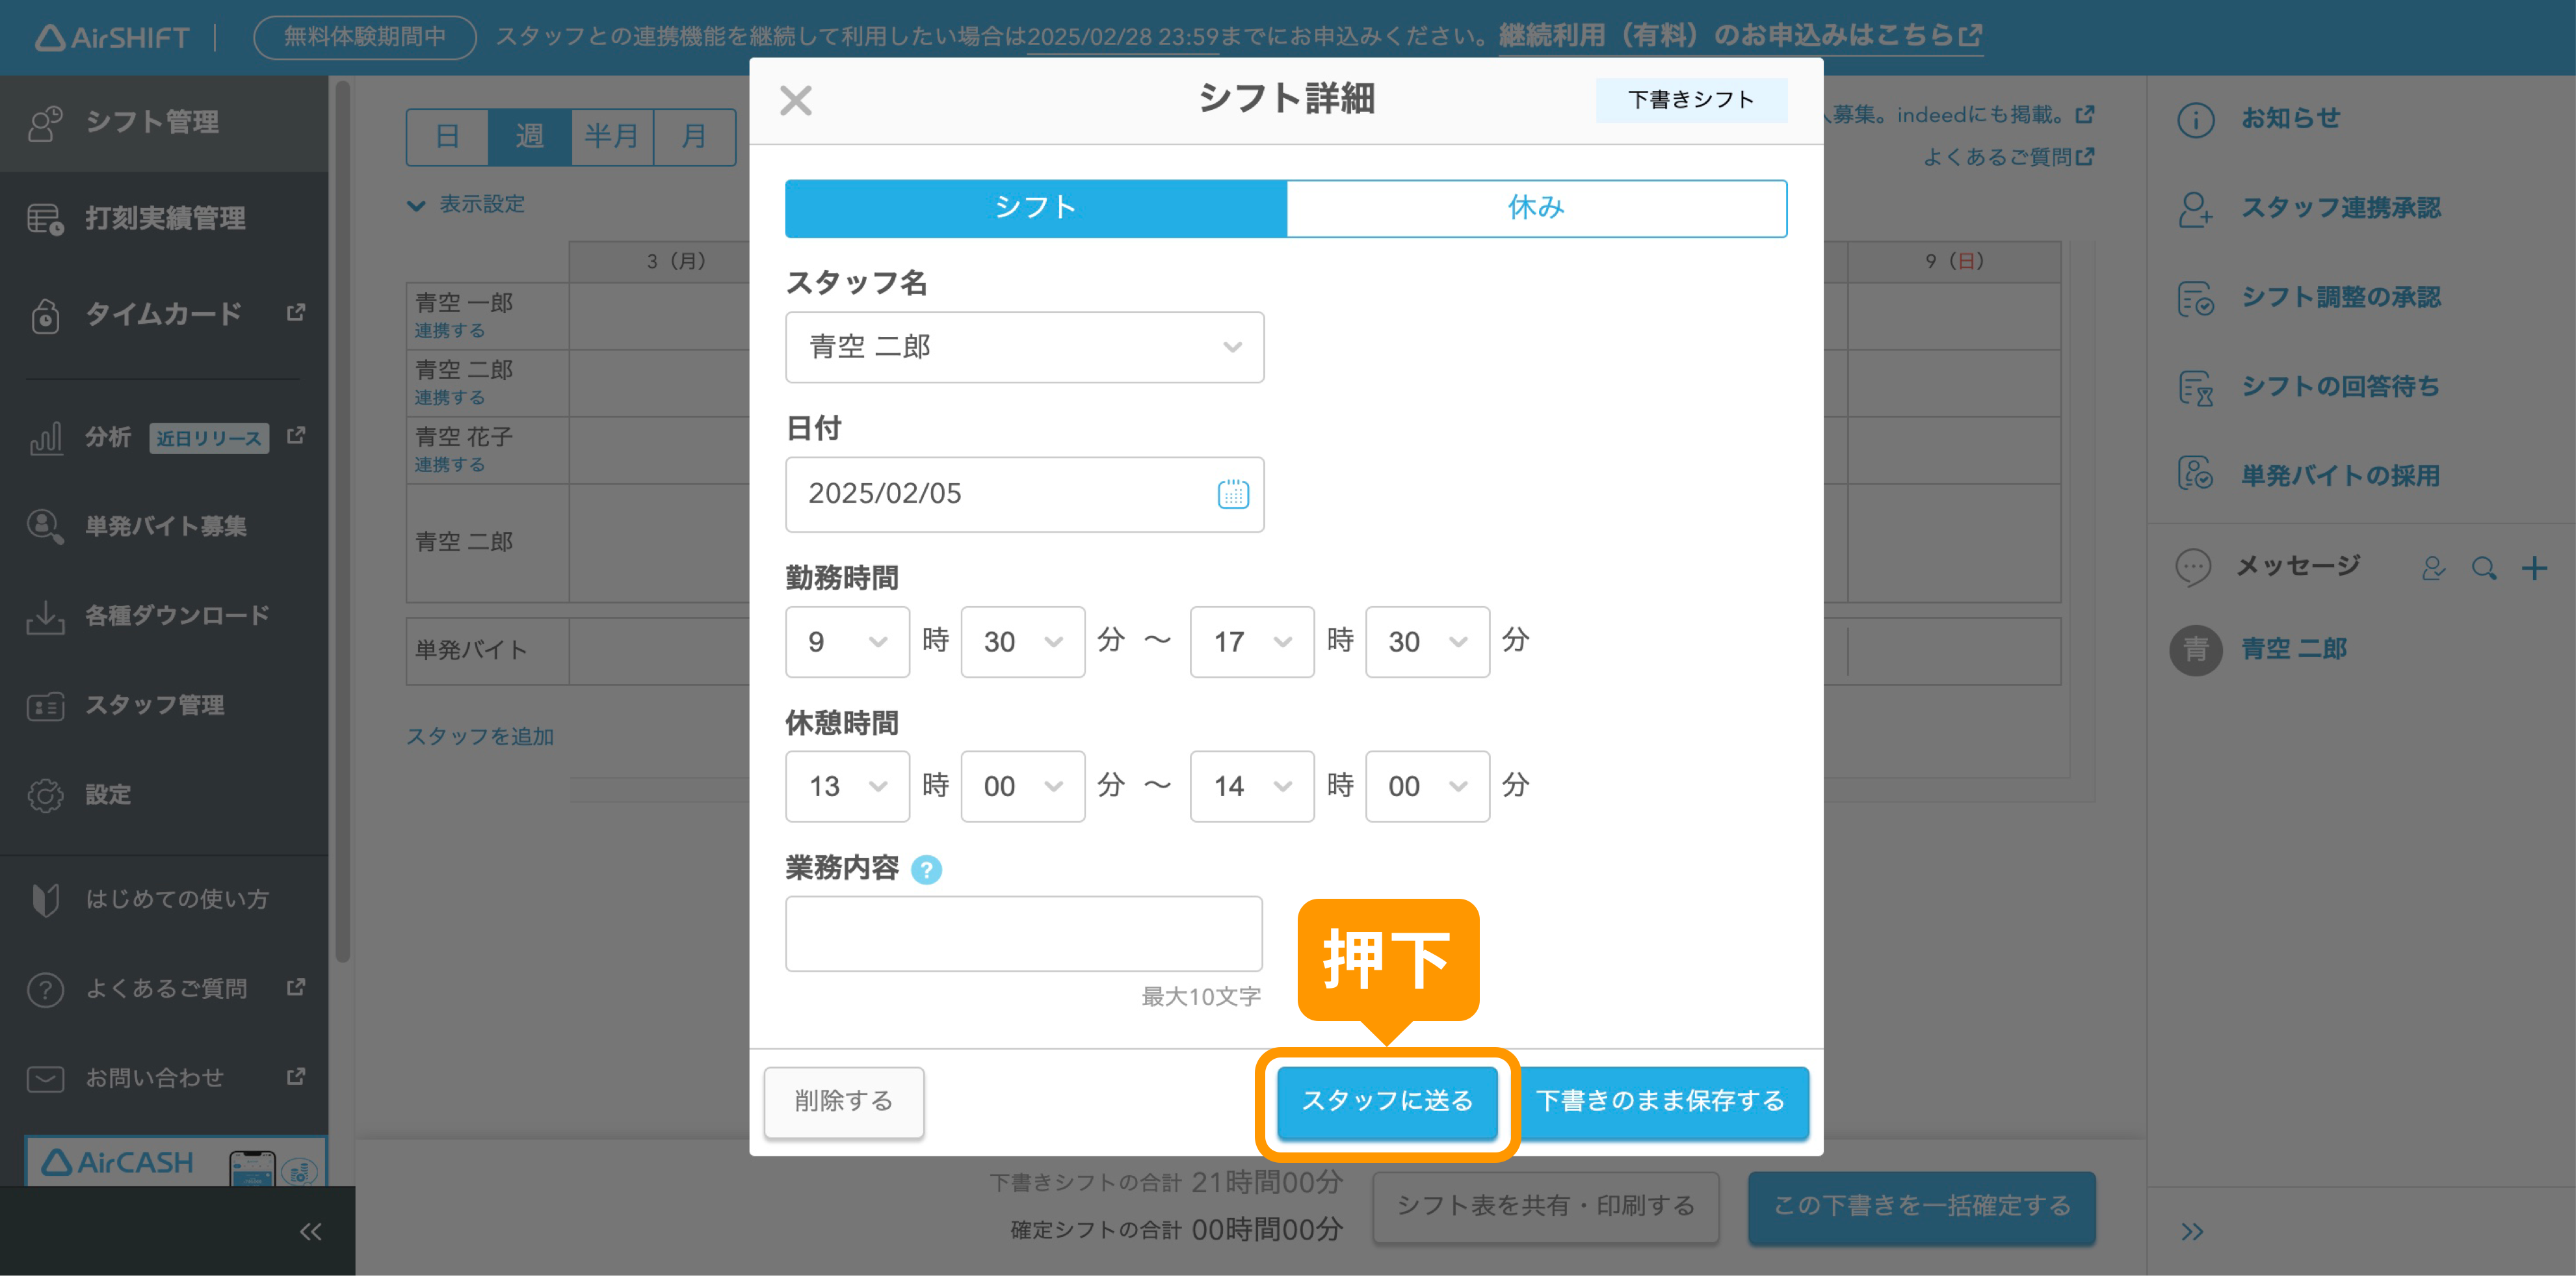The image size is (2576, 1276).
Task: Click the スタッフ連携承認 icon
Action: [2195, 209]
